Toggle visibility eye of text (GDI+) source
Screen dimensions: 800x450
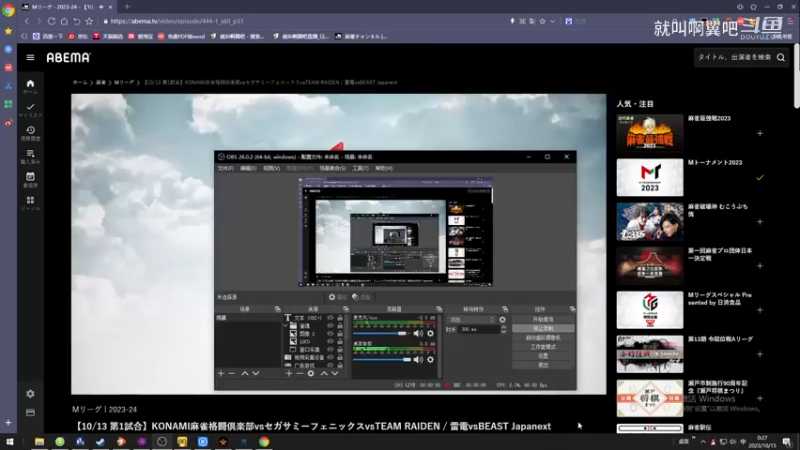330,318
